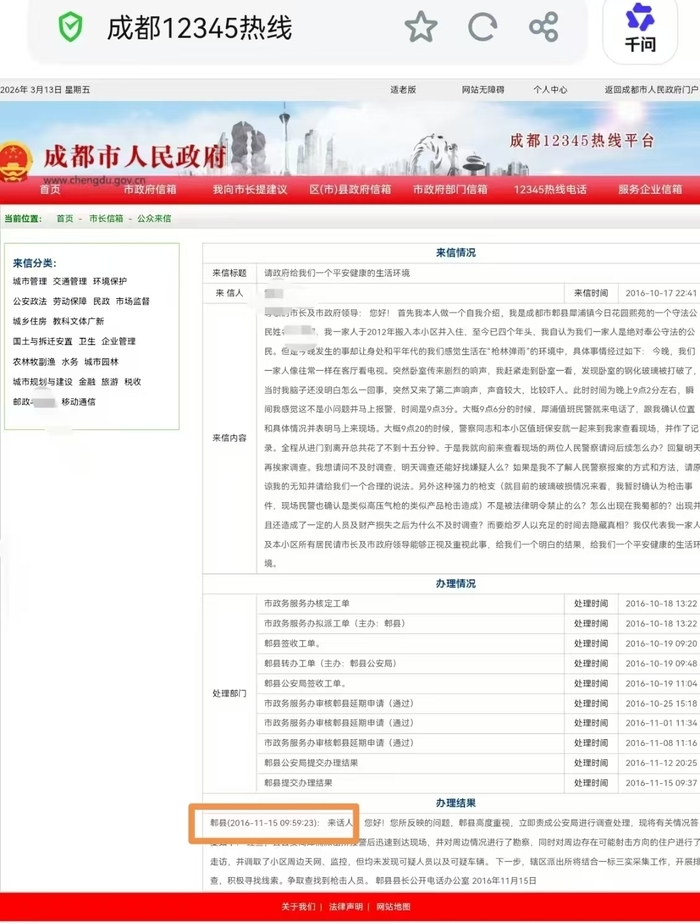Click the 适老版 link at the top
Image resolution: width=700 pixels, height=924 pixels.
tap(403, 90)
